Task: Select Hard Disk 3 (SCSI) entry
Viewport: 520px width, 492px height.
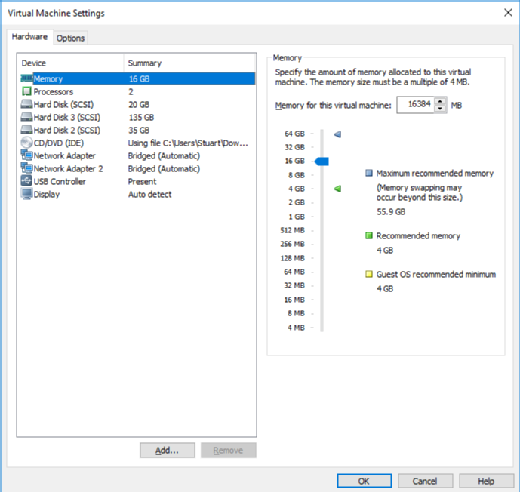Action: click(x=137, y=117)
